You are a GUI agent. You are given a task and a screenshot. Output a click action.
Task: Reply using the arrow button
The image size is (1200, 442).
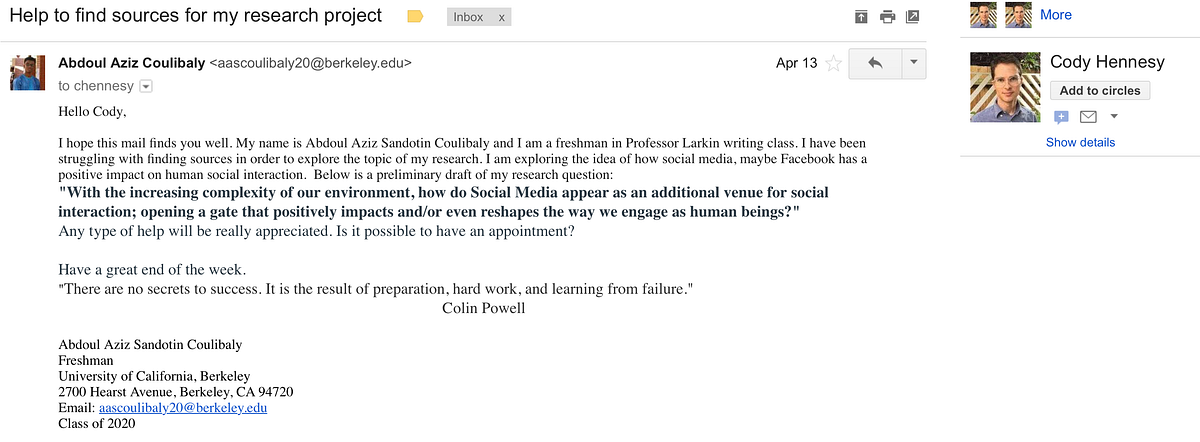pos(875,63)
